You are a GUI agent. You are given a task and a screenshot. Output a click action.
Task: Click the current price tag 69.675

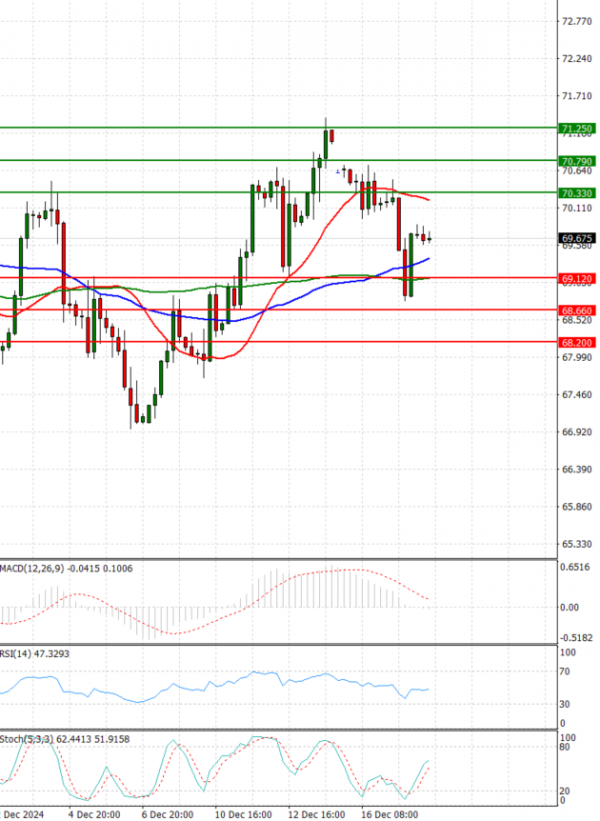click(x=578, y=238)
